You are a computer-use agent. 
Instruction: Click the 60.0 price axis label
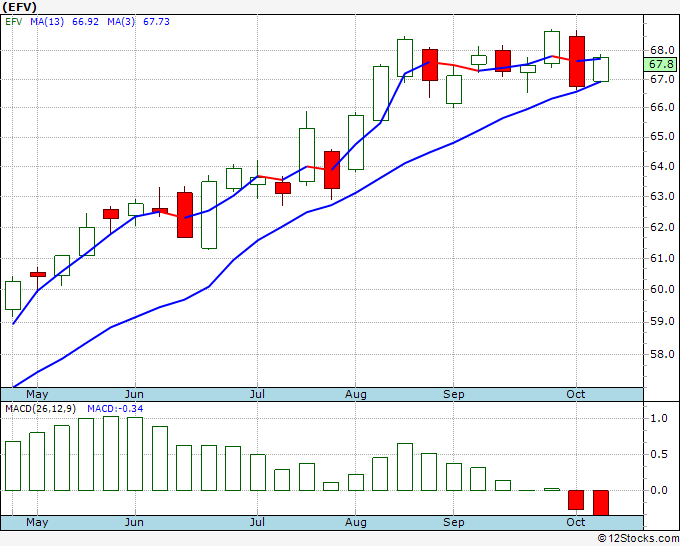point(662,289)
